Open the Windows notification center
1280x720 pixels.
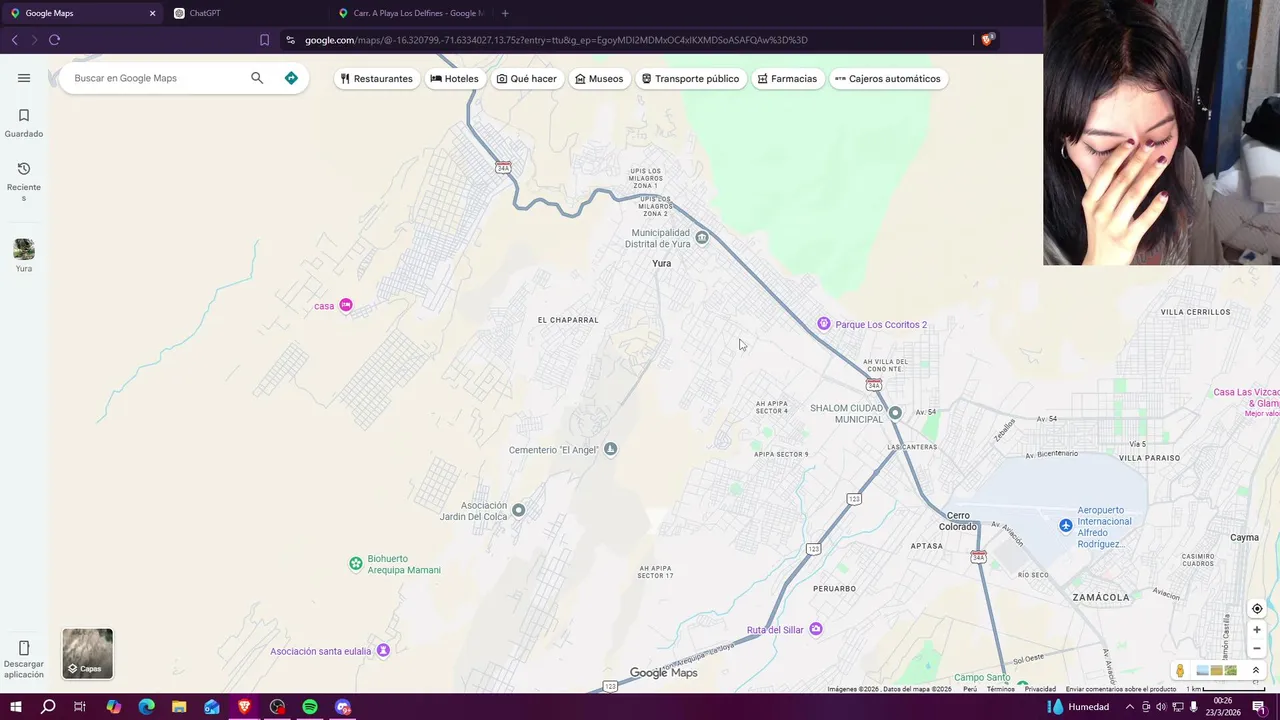click(x=1259, y=707)
